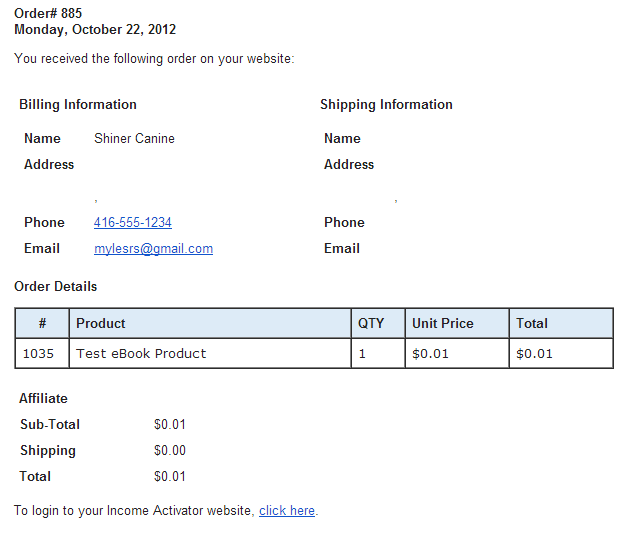Viewport: 629px width, 536px height.
Task: Click the Billing Information heading
Action: tap(78, 105)
